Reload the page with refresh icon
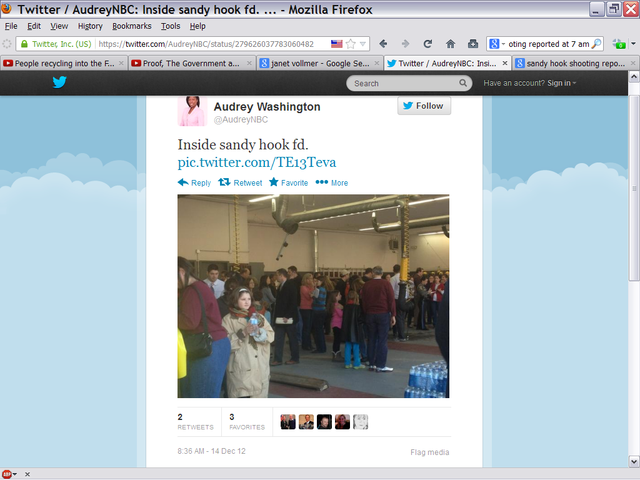The image size is (640, 480). pos(428,44)
